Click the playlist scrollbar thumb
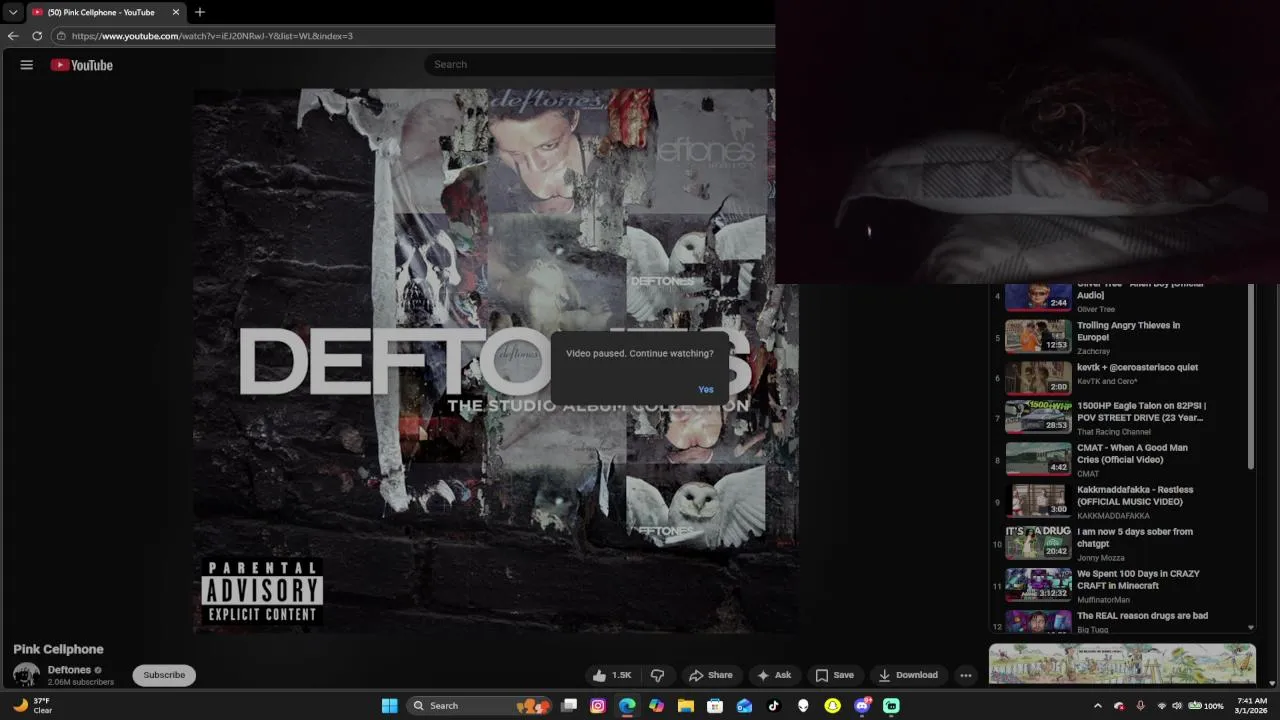The image size is (1280, 720). [x=1251, y=376]
